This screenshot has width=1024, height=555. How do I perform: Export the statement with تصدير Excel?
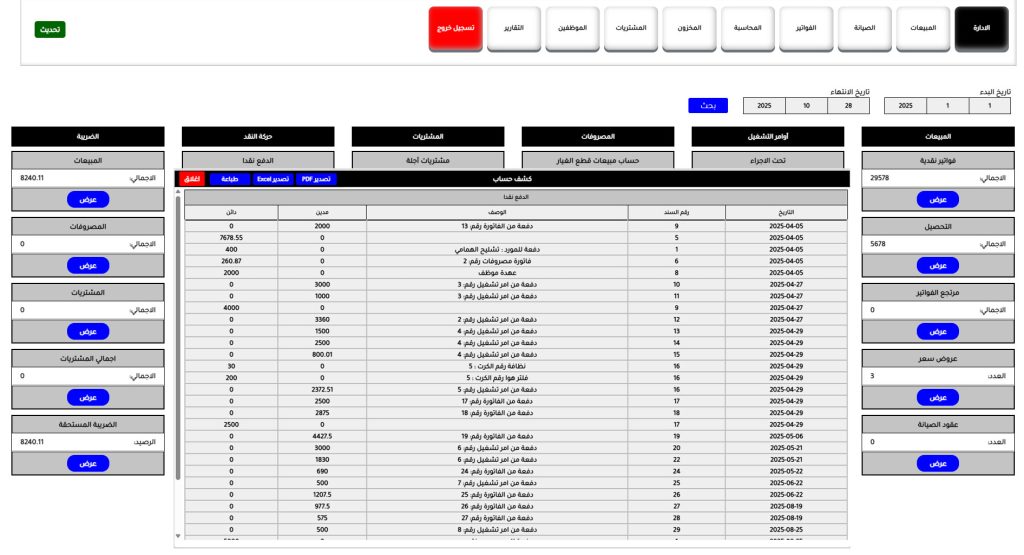coord(272,179)
